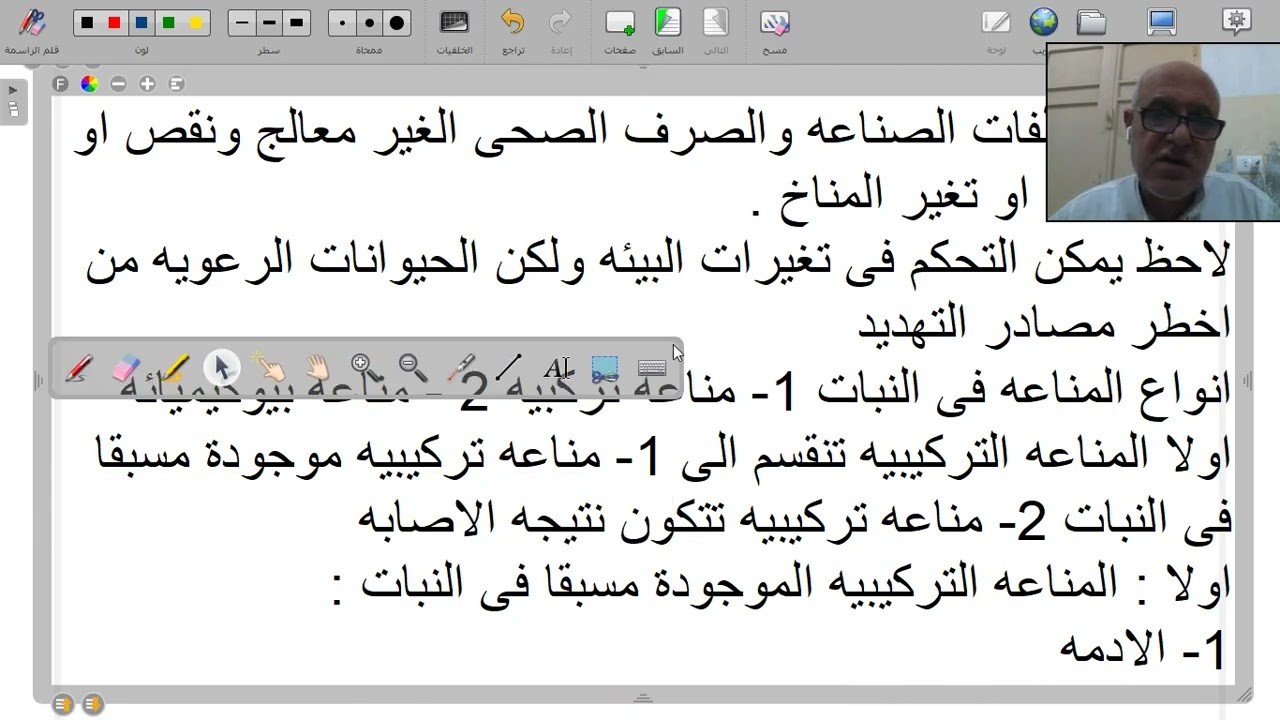Choose the blue pen color

coord(141,23)
